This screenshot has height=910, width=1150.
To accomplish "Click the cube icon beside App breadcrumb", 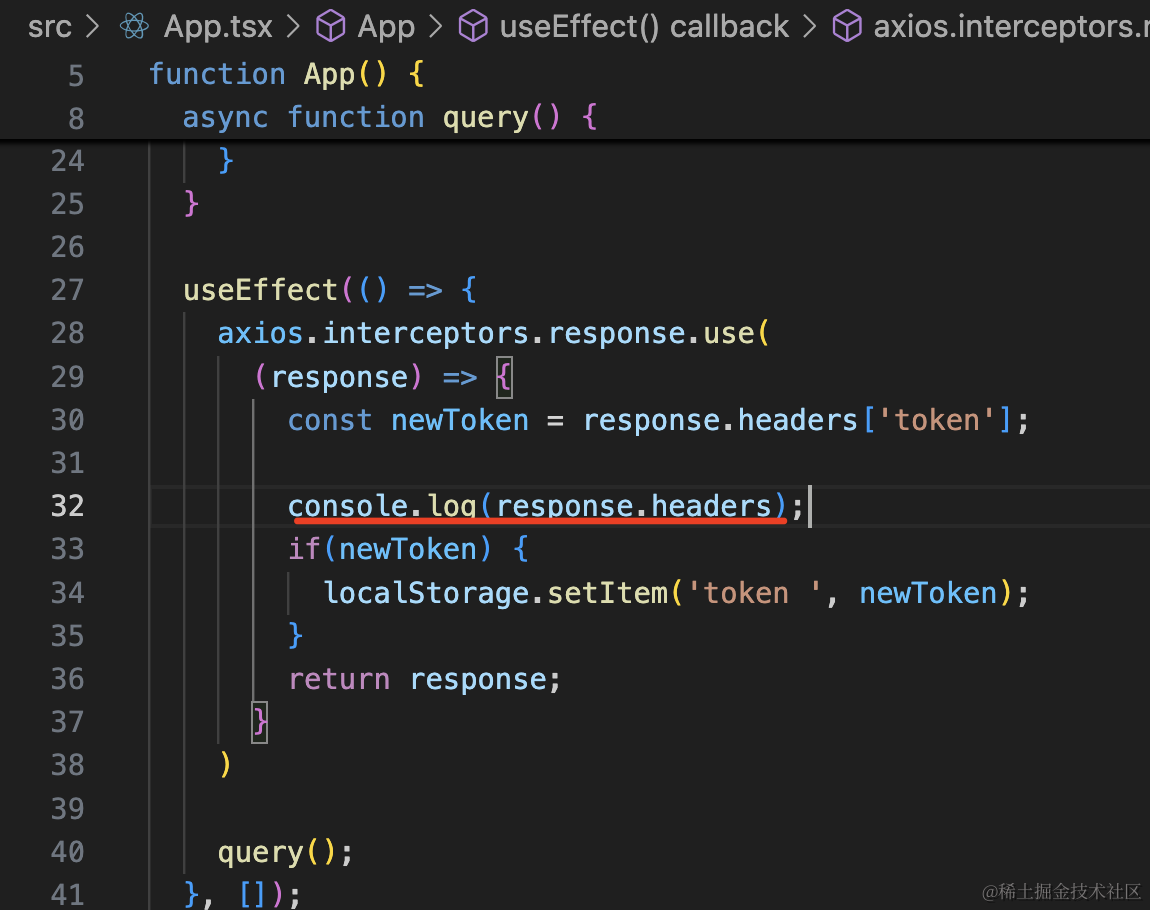I will [331, 27].
